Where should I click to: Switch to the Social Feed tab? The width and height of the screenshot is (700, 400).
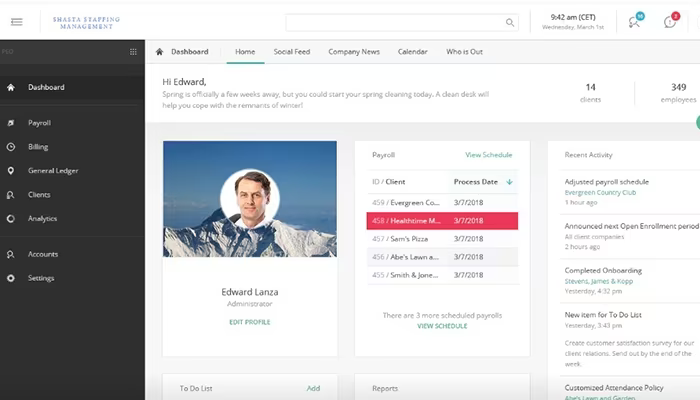tap(292, 52)
